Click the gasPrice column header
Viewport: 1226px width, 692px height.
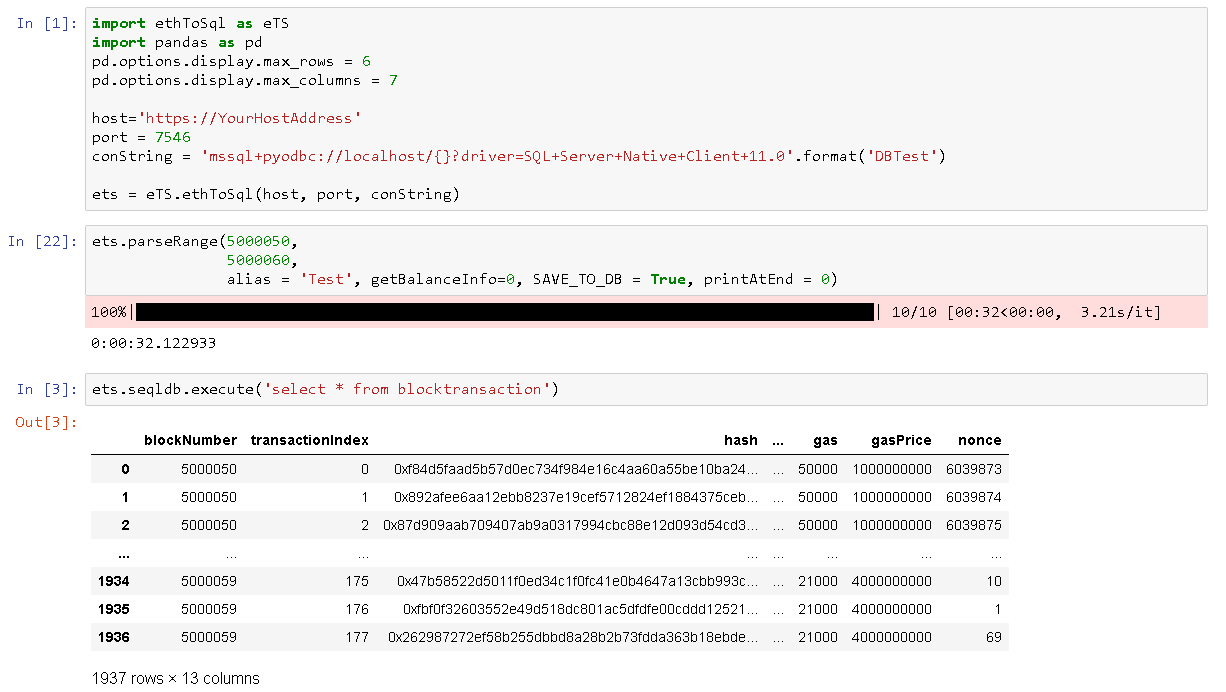(901, 440)
